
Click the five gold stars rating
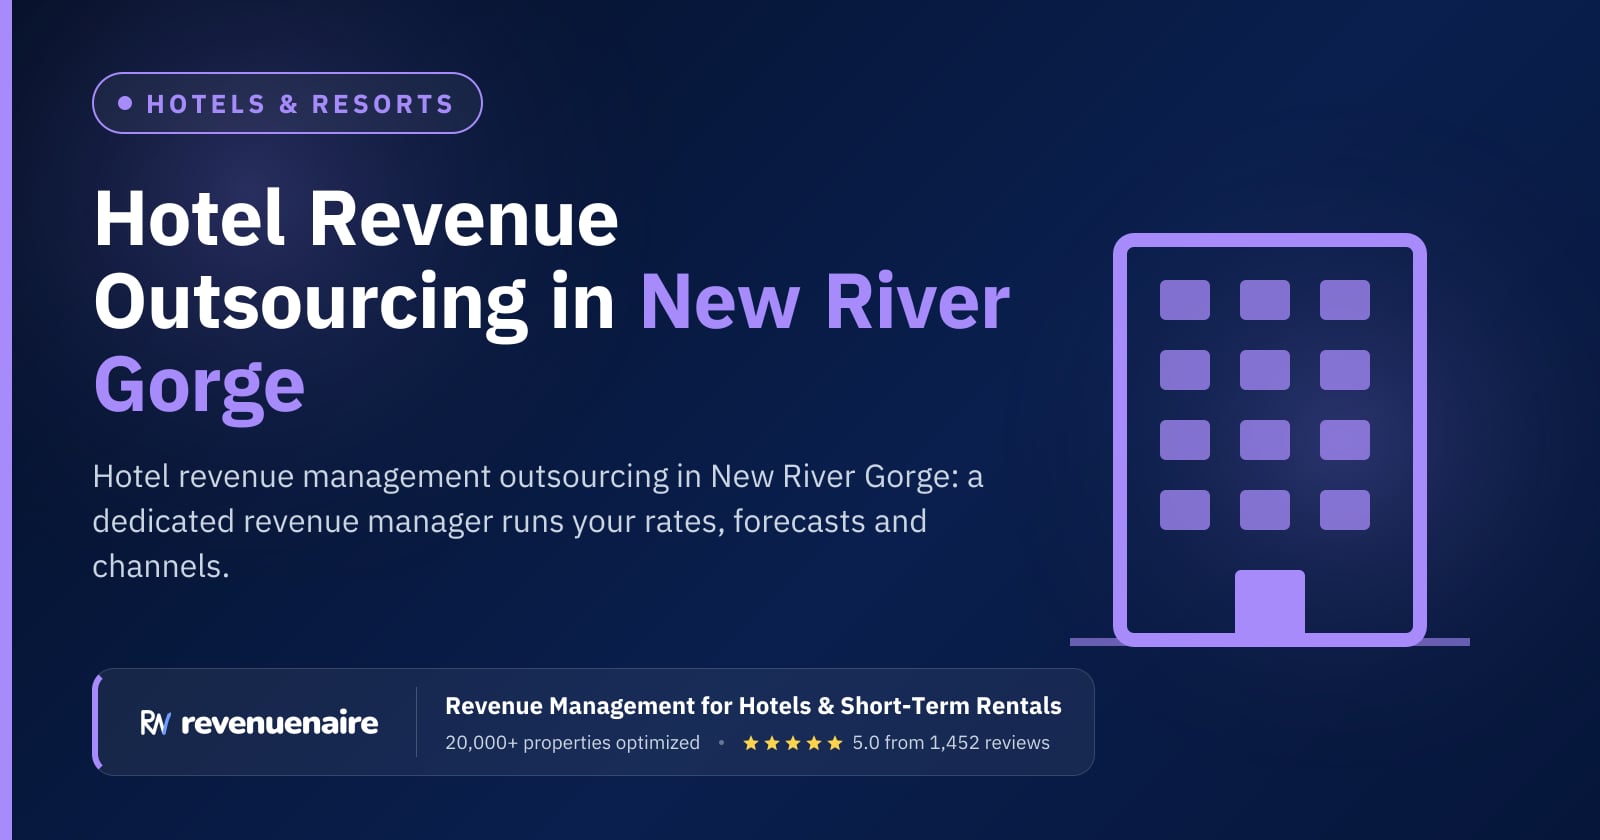coord(793,743)
